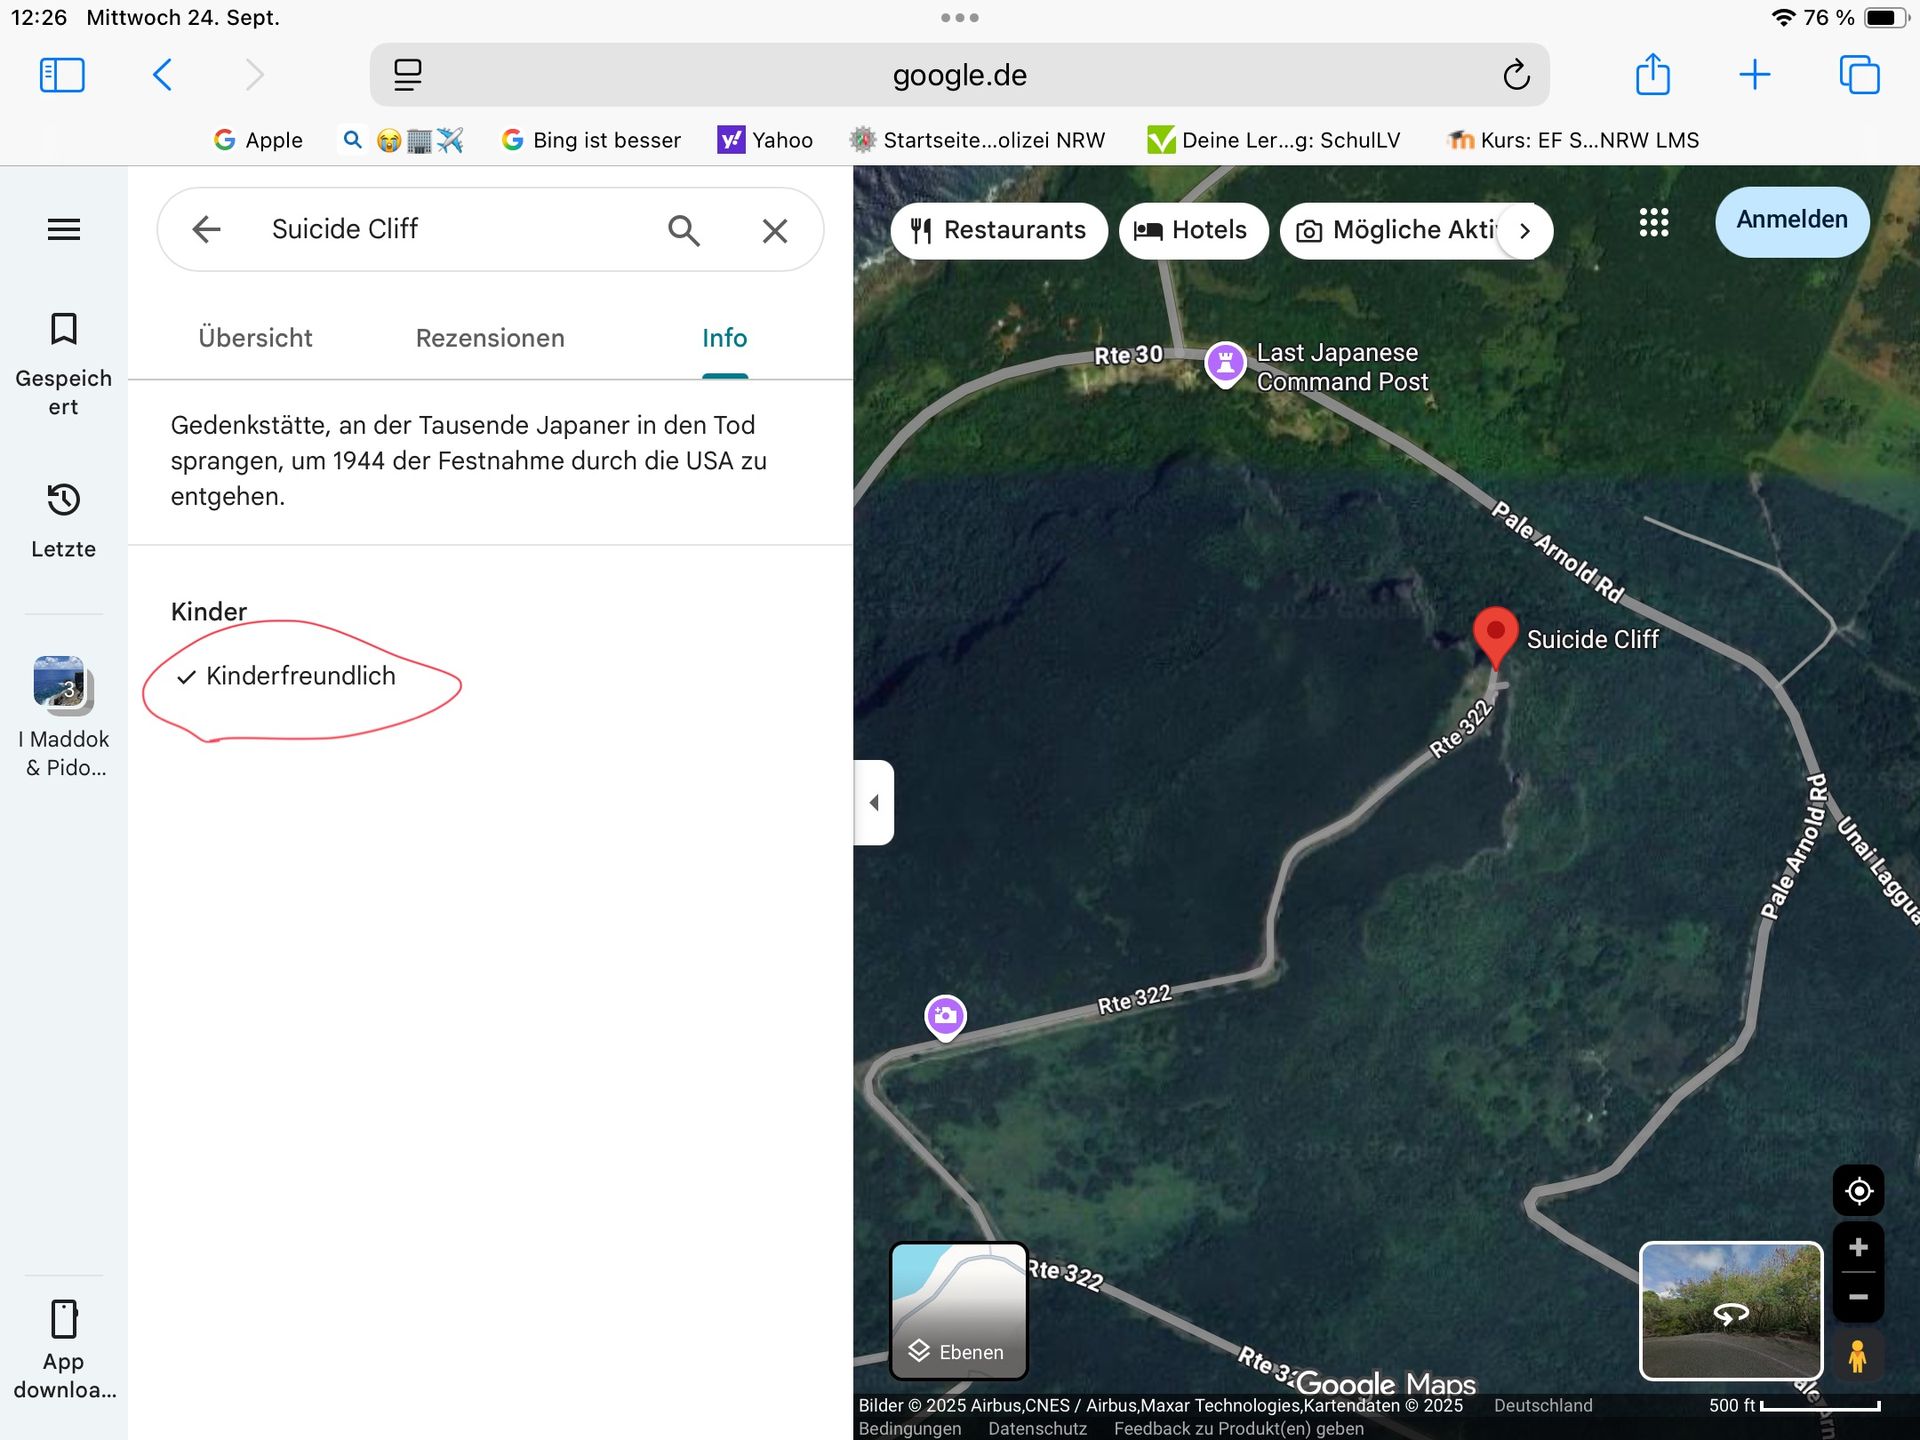Viewport: 1920px width, 1440px height.
Task: Click the red Suicide Cliff map pin
Action: (x=1495, y=636)
